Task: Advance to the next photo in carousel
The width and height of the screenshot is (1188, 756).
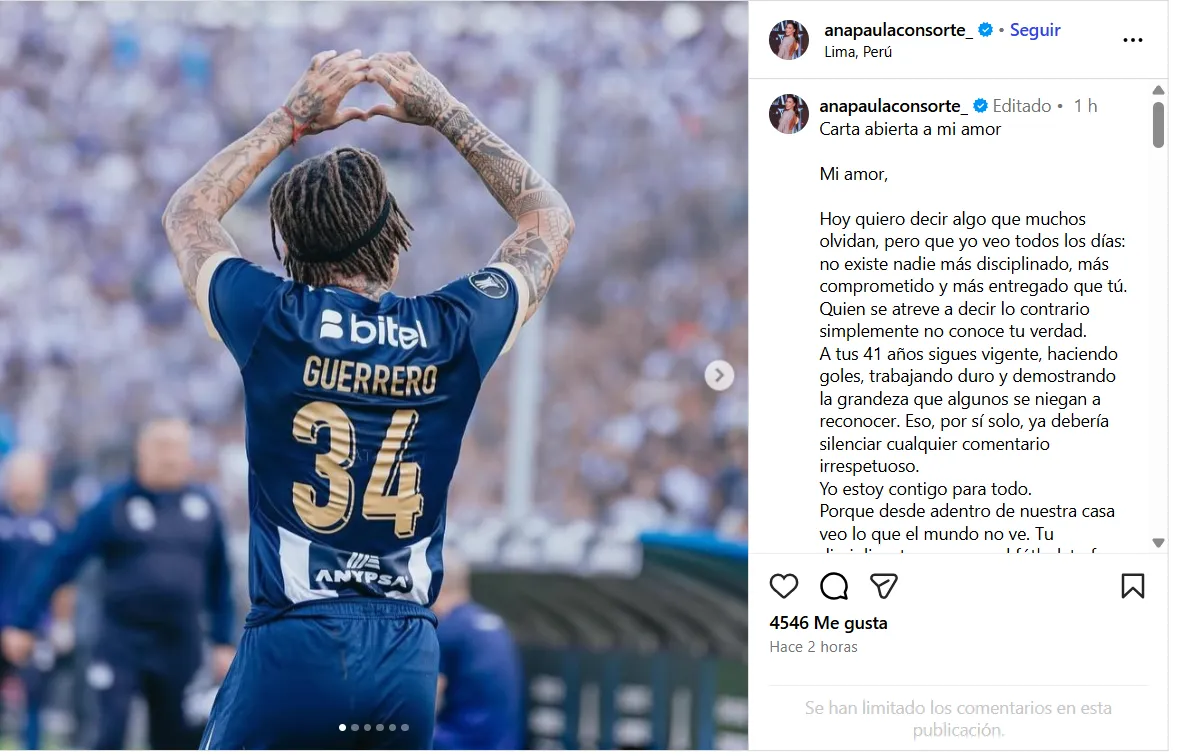Action: [x=719, y=375]
